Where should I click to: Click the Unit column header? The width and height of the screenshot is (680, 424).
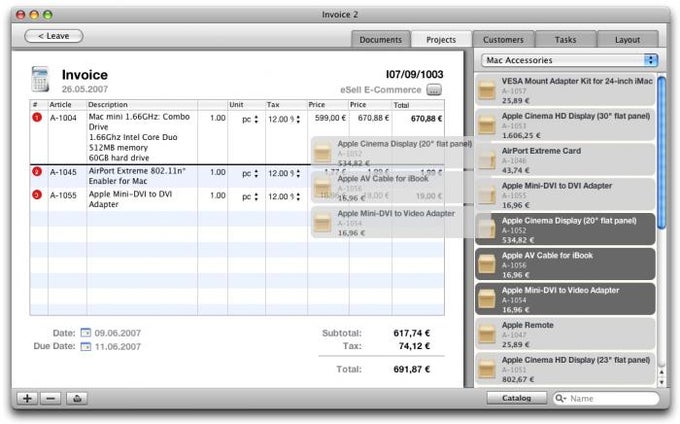point(236,104)
